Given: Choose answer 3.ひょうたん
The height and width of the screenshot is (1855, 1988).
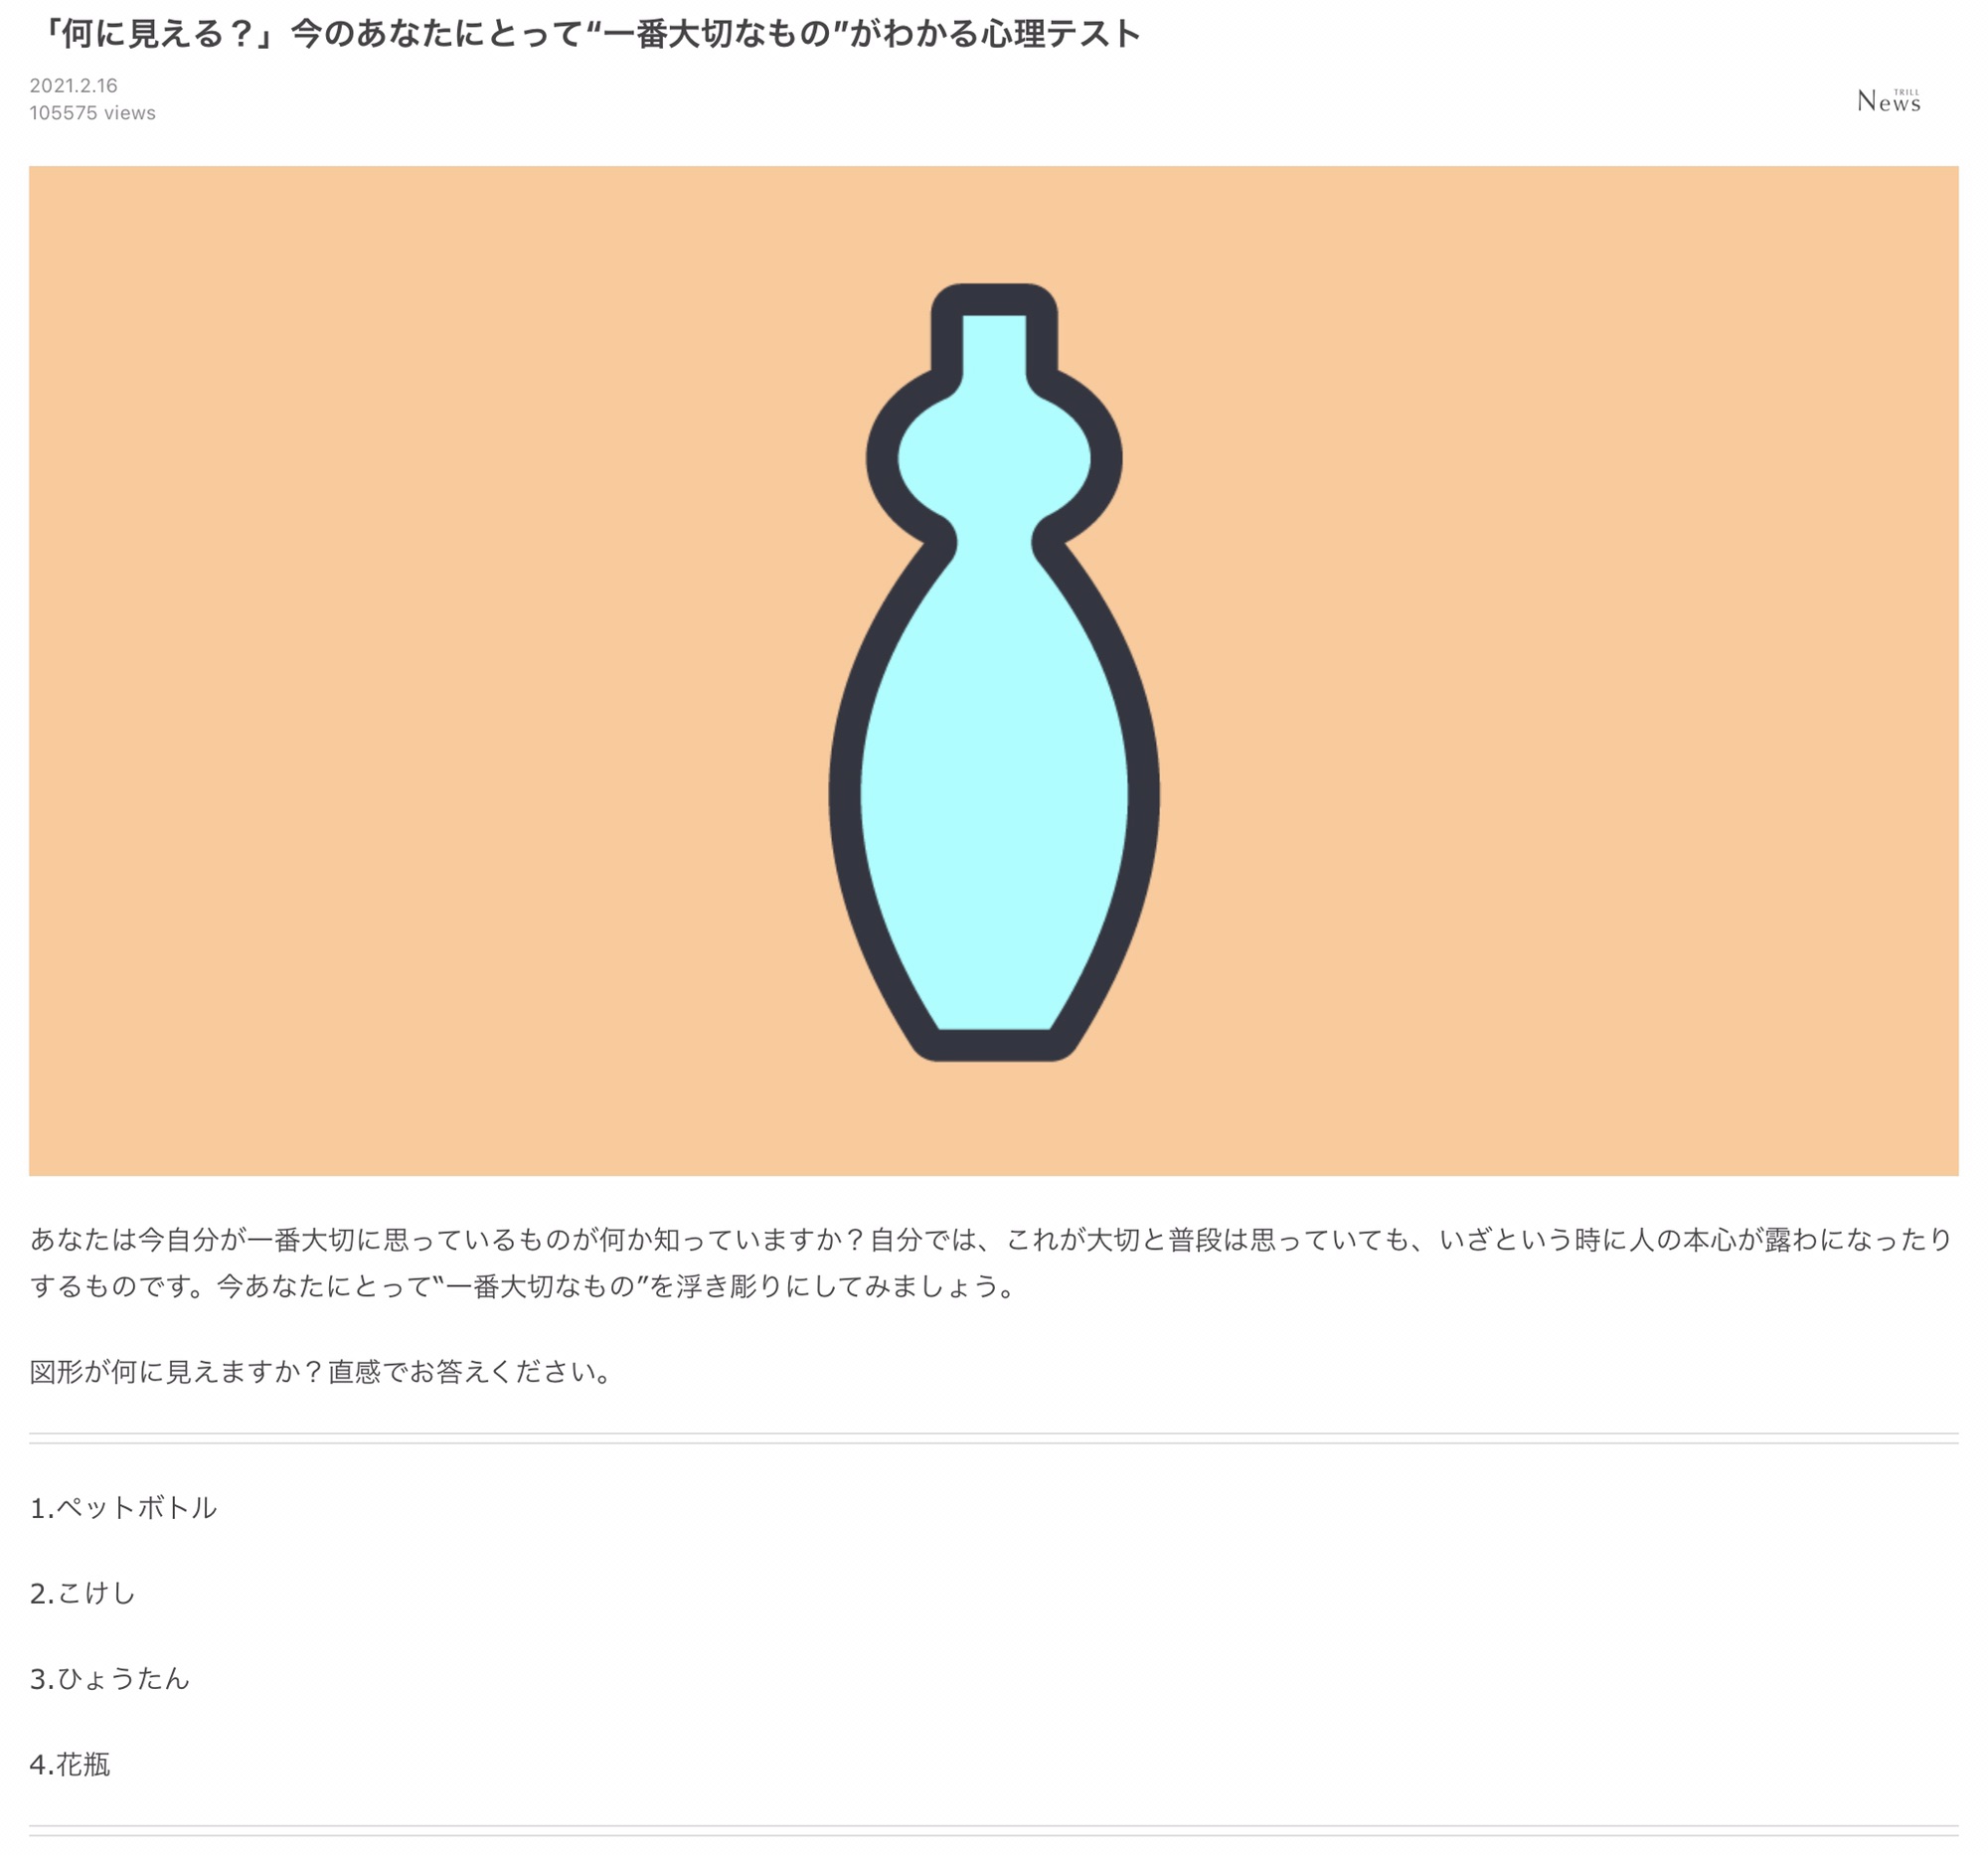Looking at the screenshot, I should pyautogui.click(x=109, y=1678).
